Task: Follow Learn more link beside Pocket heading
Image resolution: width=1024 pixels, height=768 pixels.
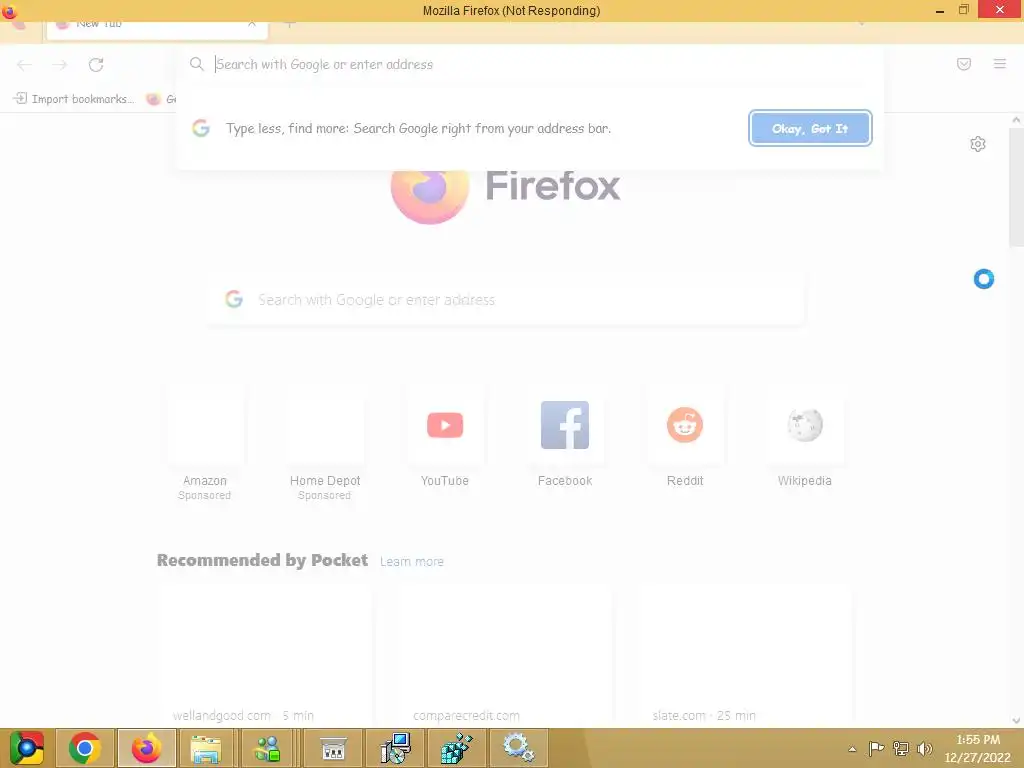Action: [411, 562]
